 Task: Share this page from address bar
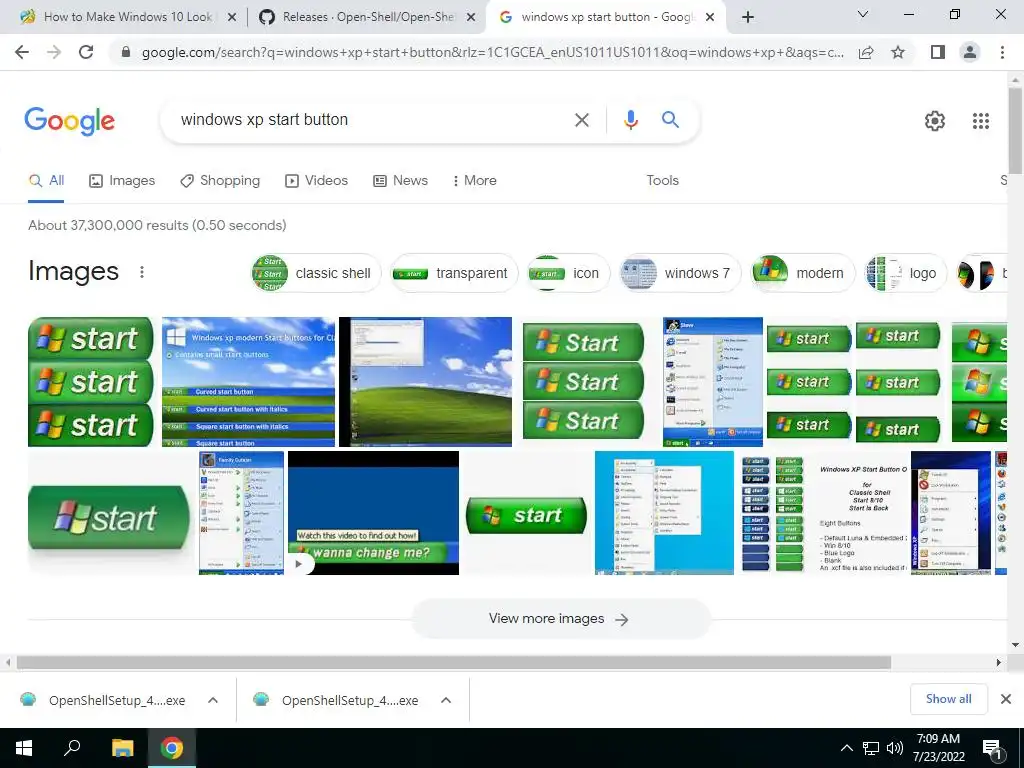866,52
